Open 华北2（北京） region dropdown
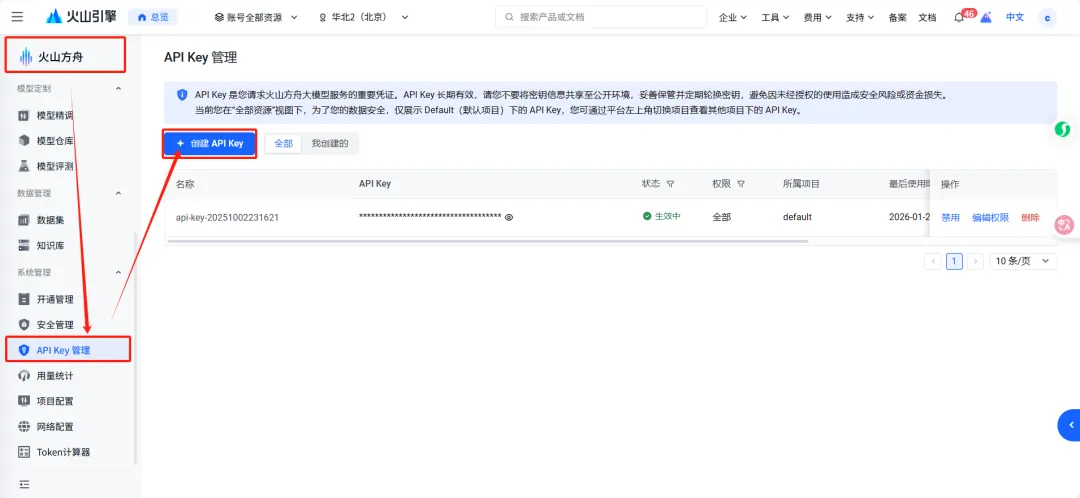The width and height of the screenshot is (1080, 498). [x=363, y=17]
